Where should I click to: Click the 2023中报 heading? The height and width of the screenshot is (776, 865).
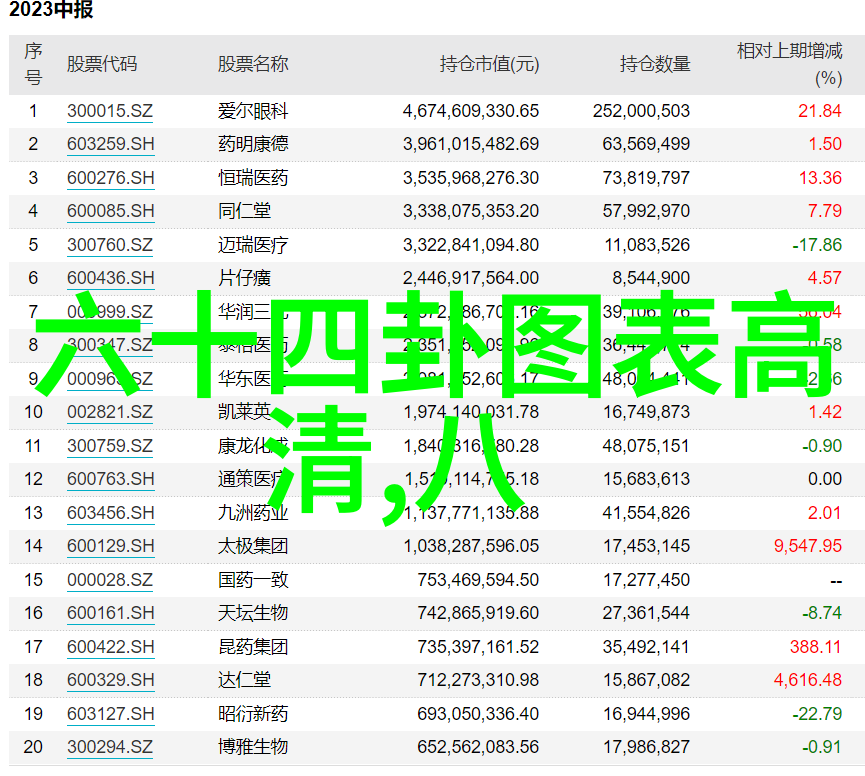pos(51,9)
